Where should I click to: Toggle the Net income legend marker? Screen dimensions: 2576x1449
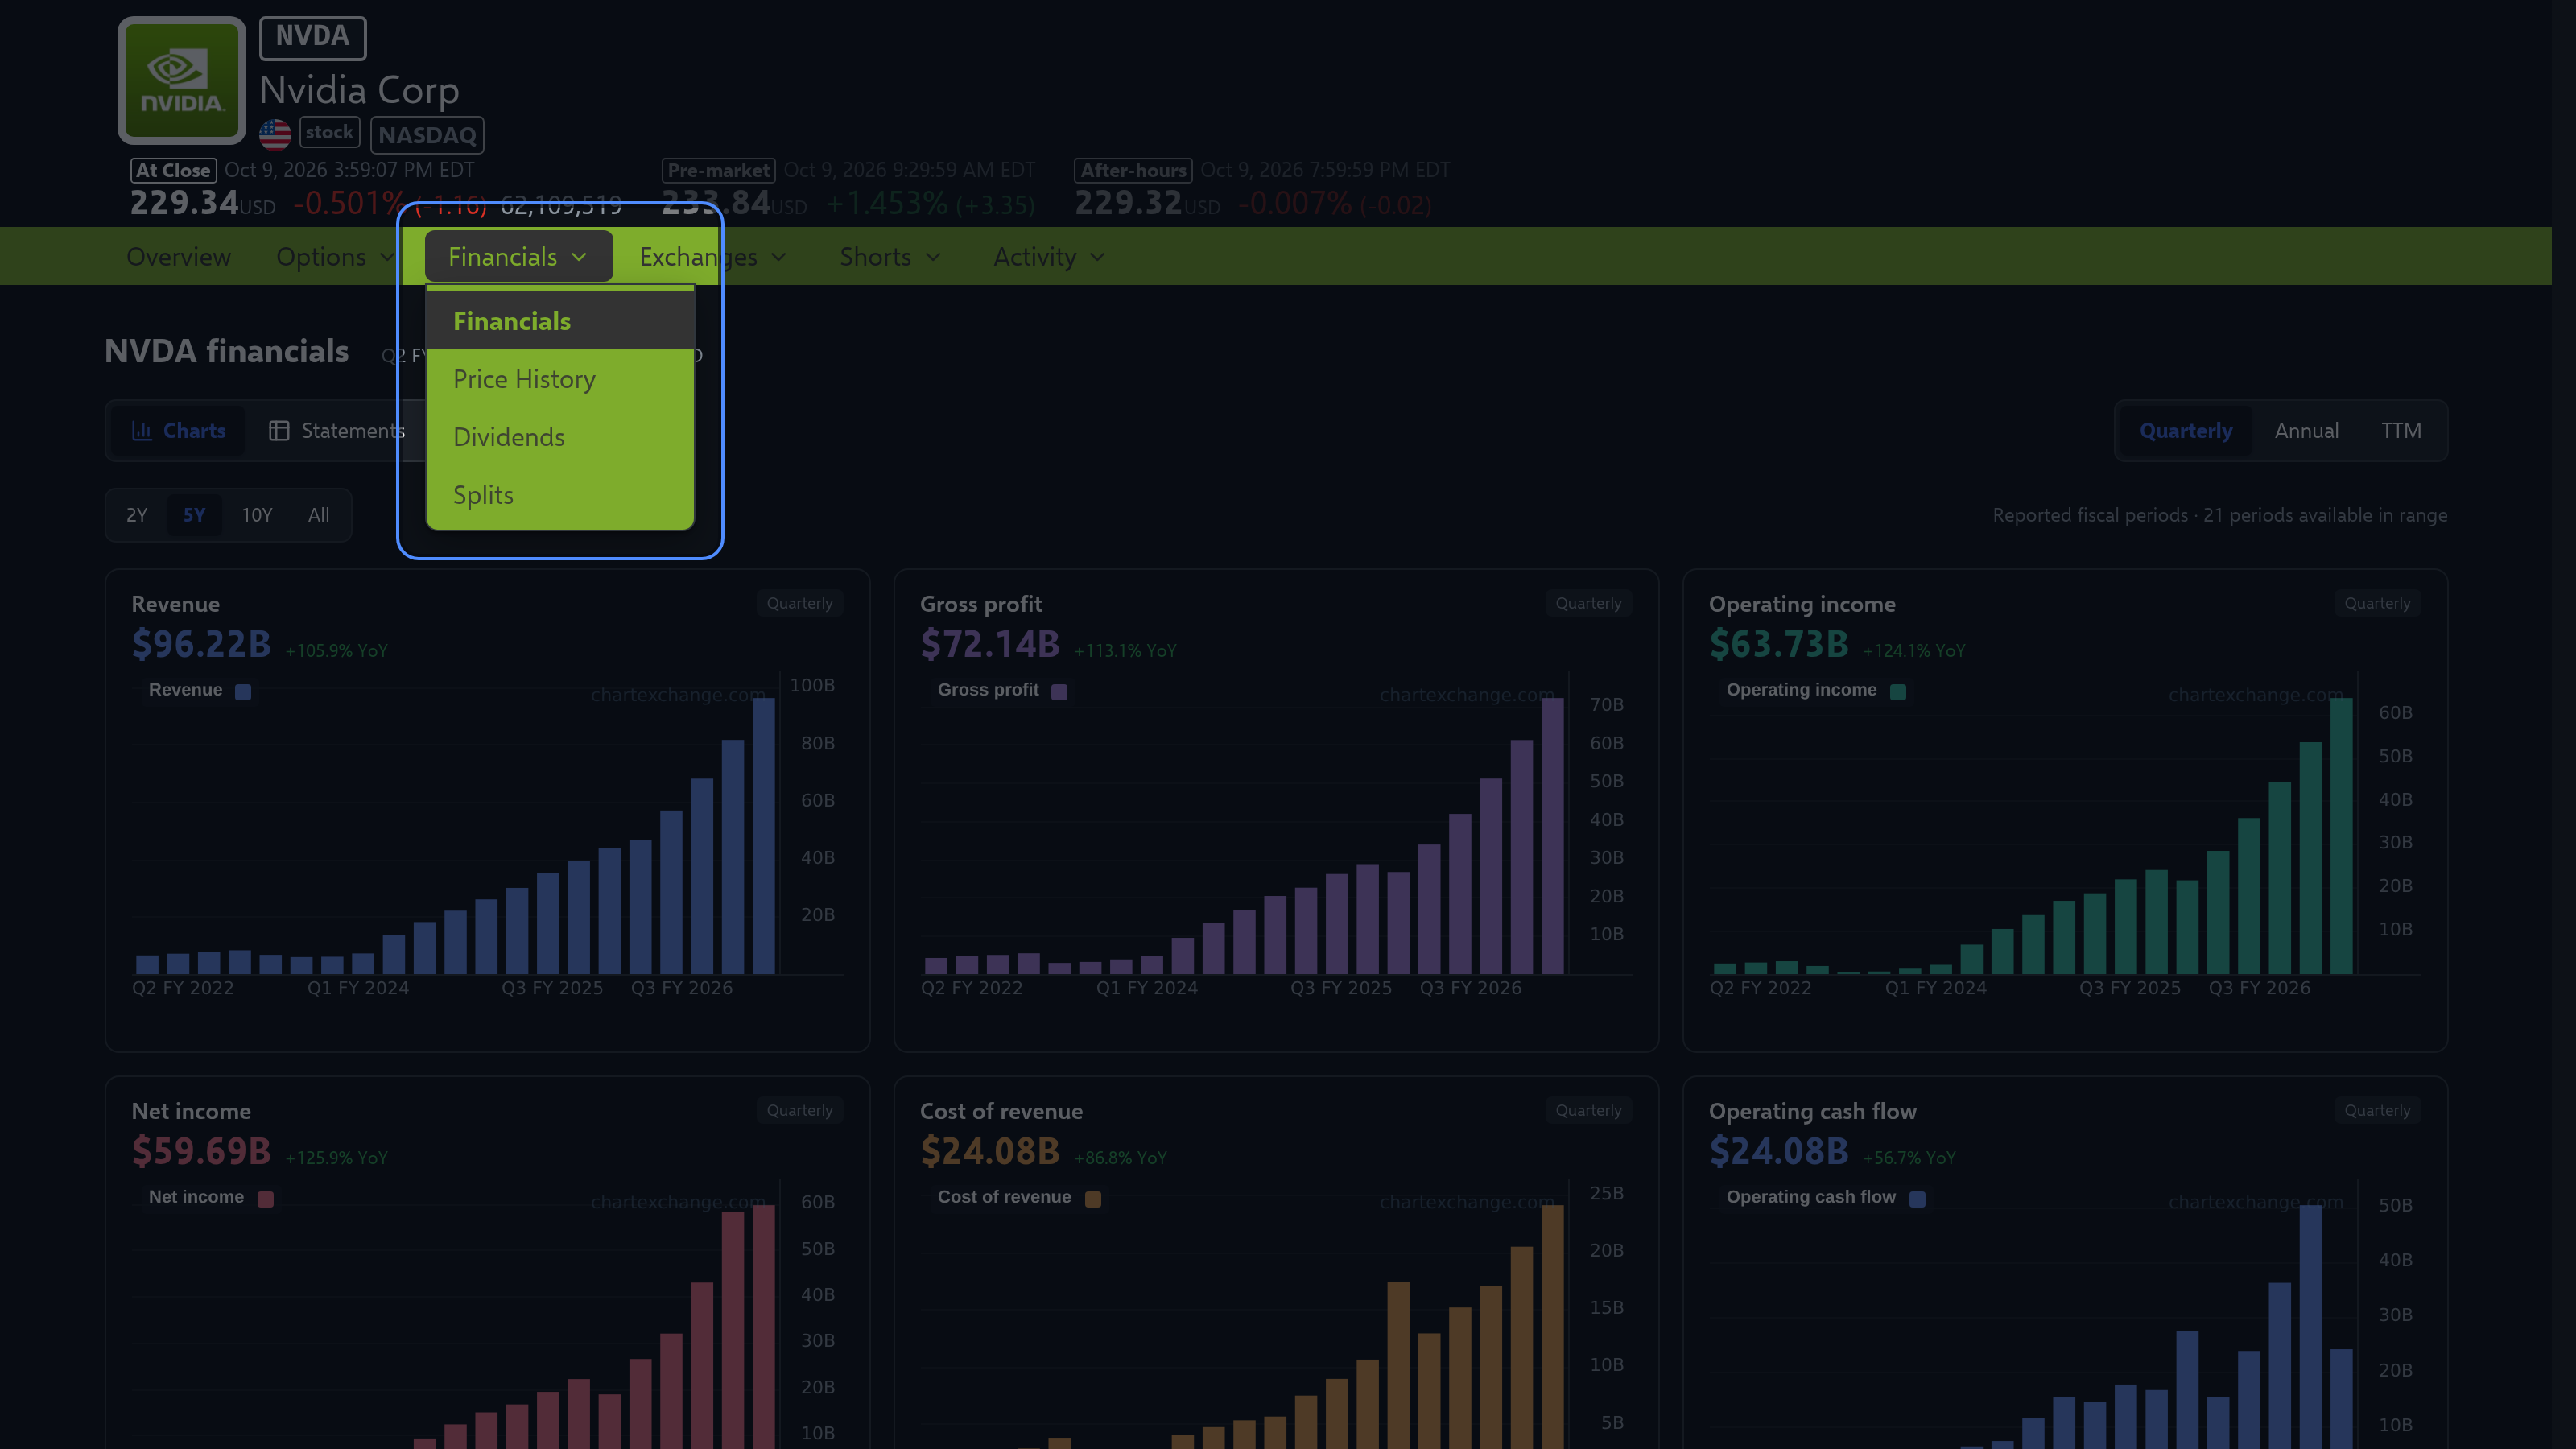[x=265, y=1199]
